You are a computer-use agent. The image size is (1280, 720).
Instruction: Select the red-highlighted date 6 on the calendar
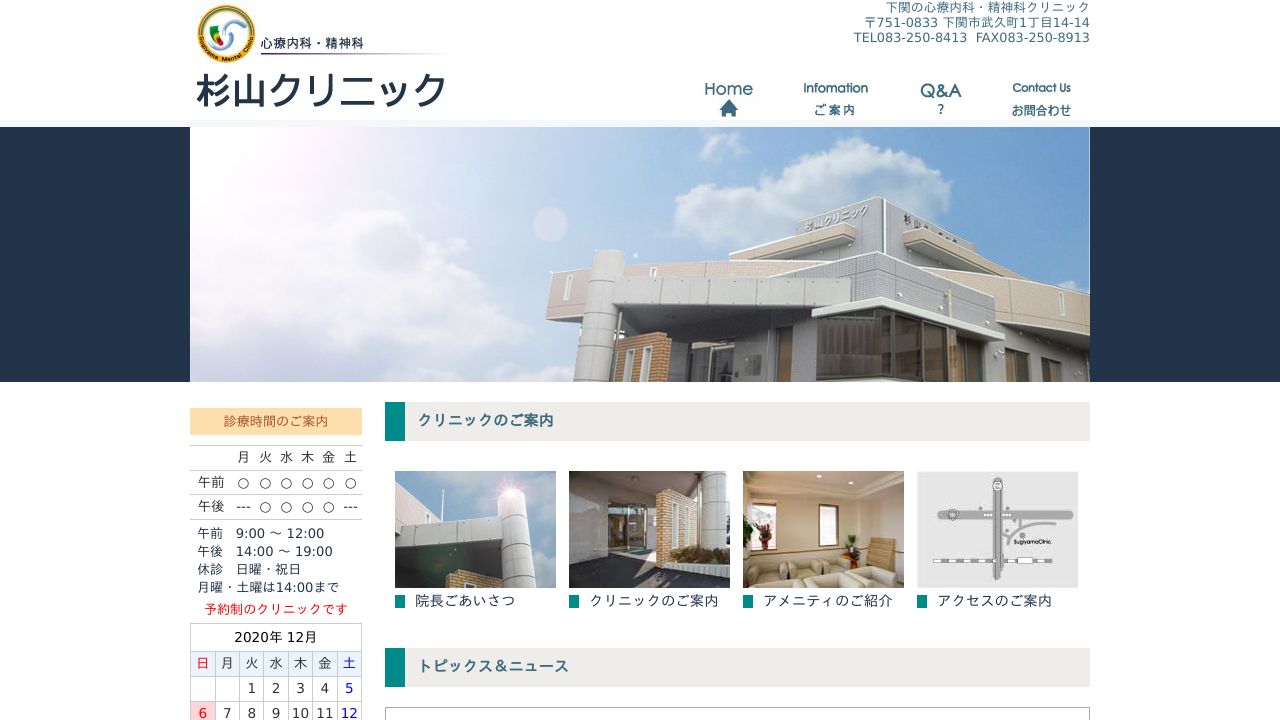(202, 712)
